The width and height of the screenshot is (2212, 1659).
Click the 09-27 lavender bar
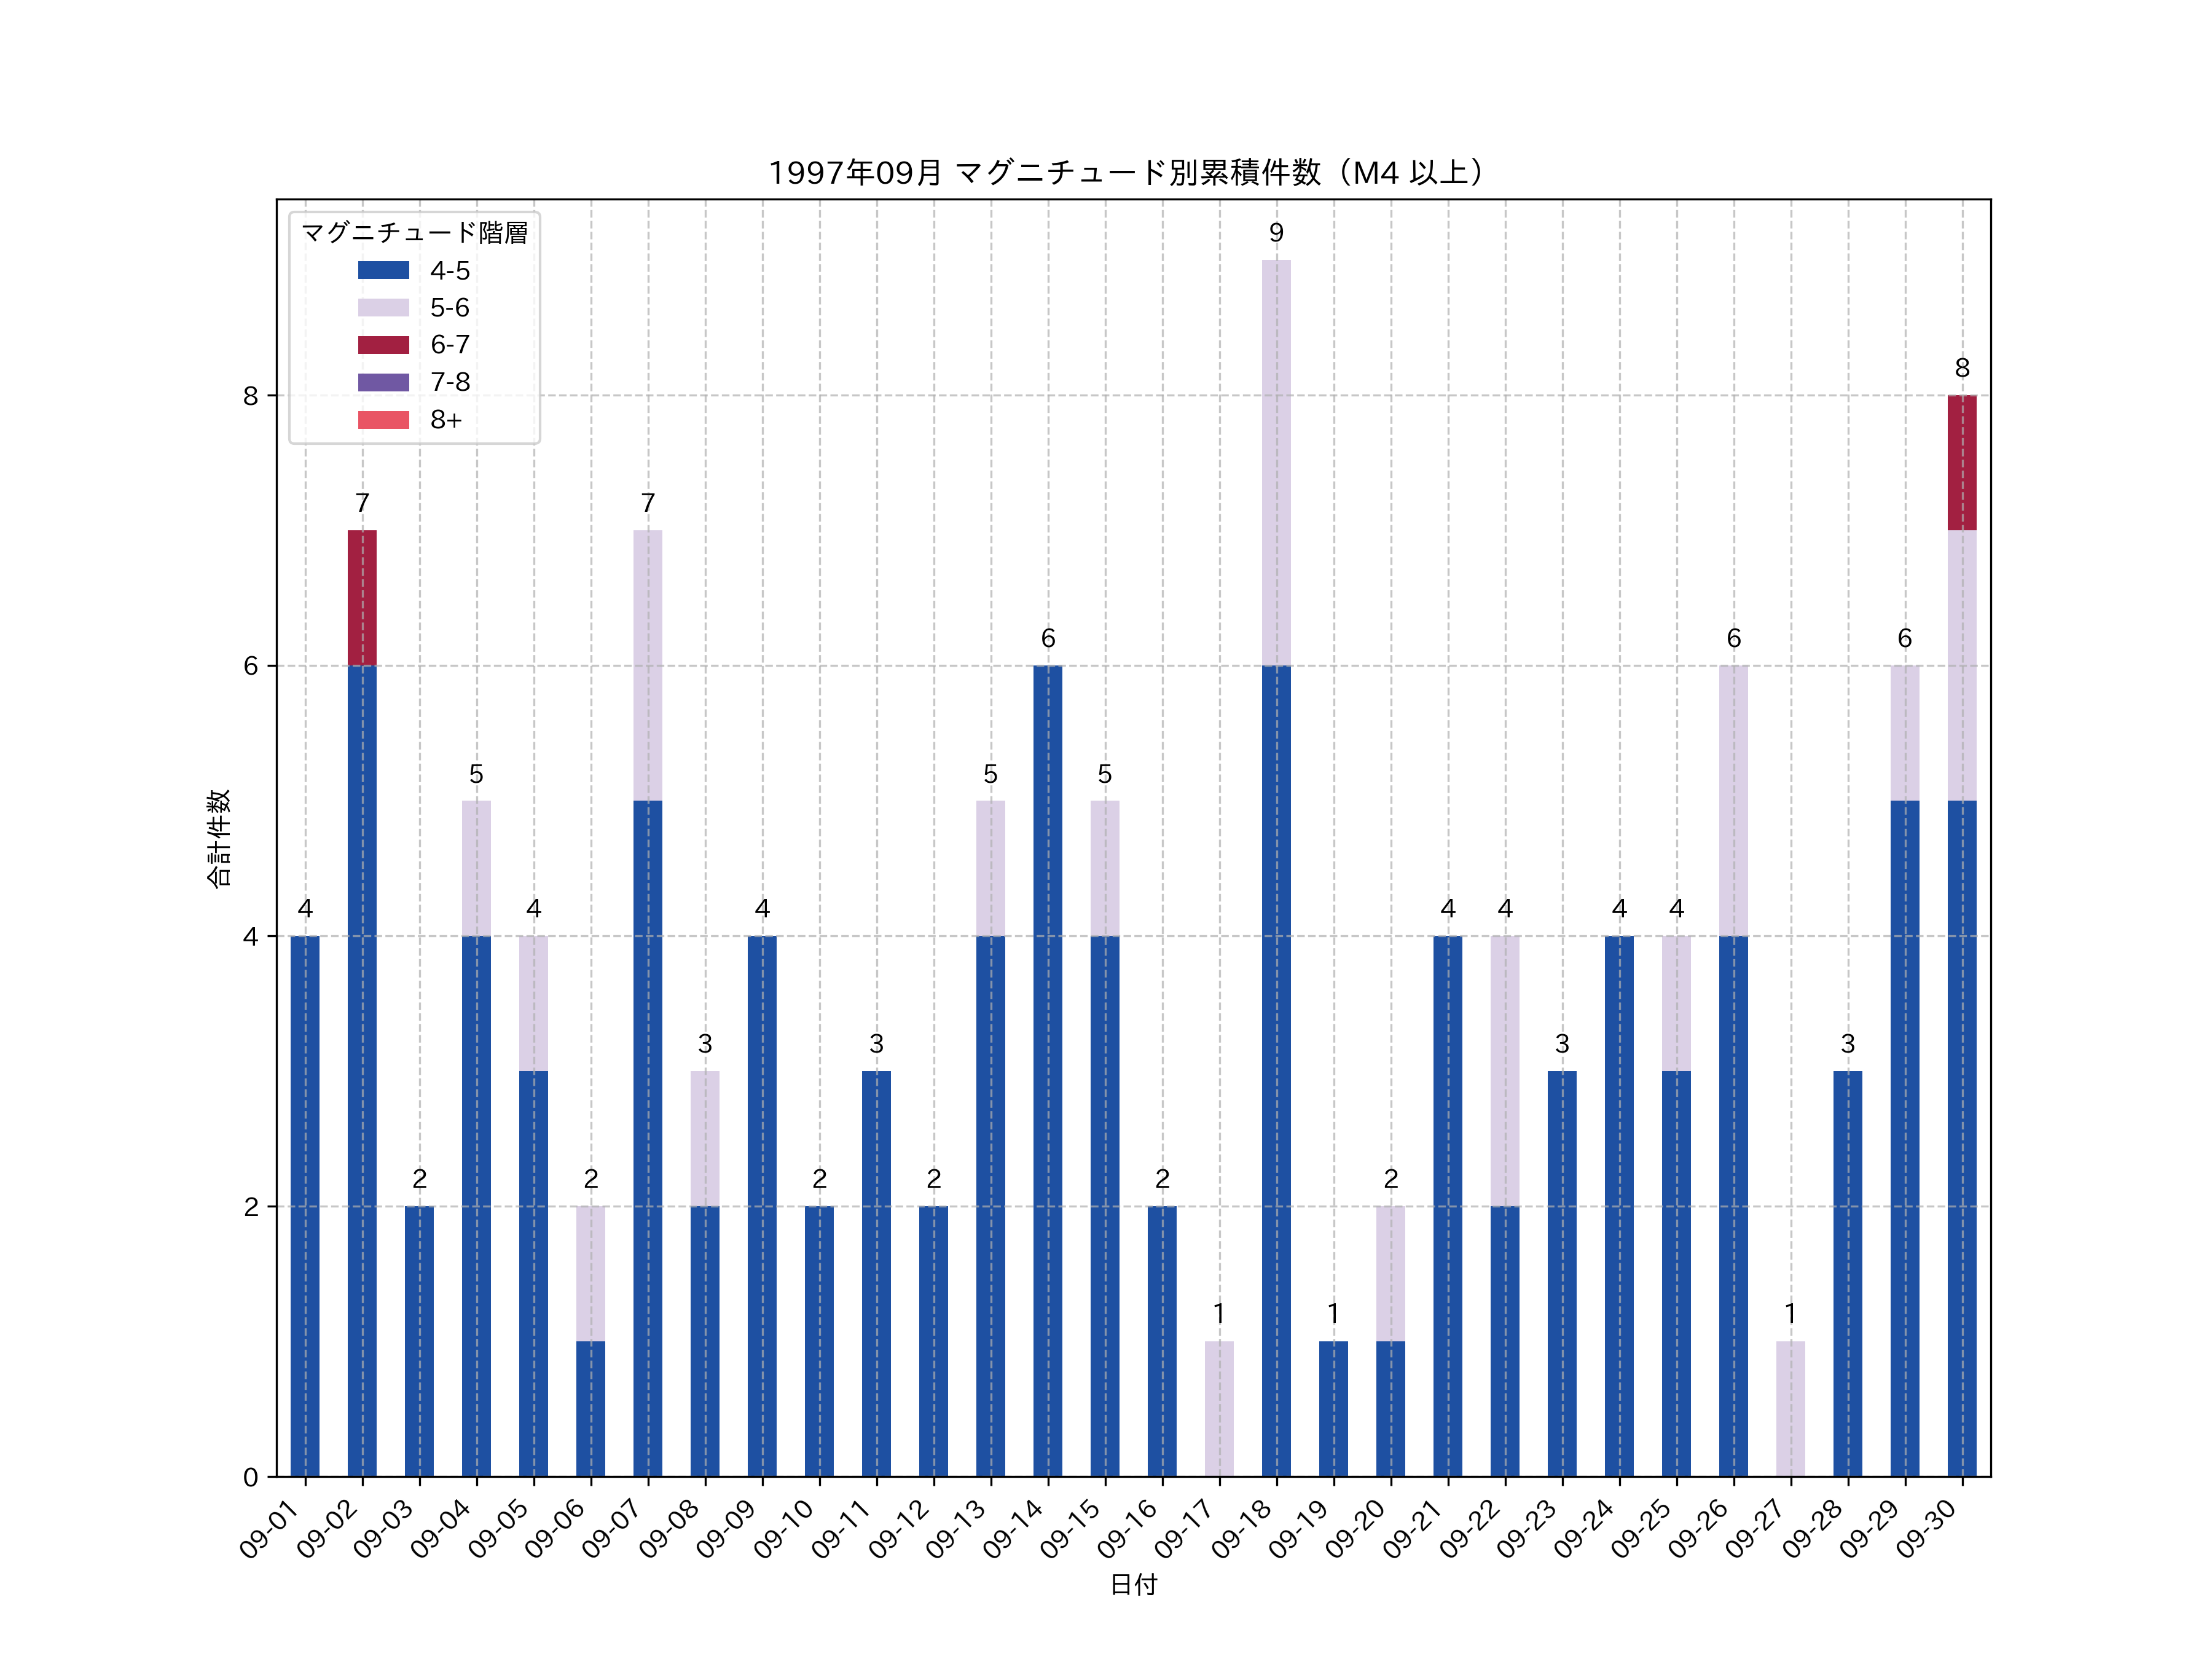[x=1790, y=1408]
